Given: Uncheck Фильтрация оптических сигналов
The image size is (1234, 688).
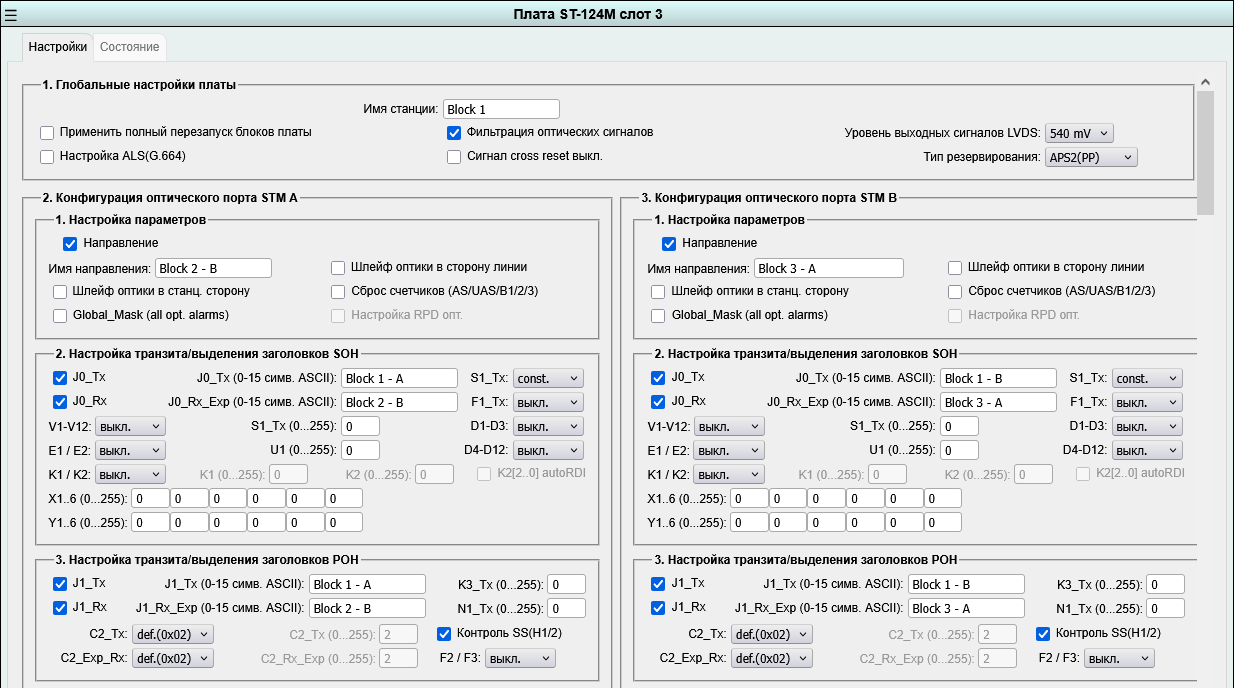Looking at the screenshot, I should pyautogui.click(x=454, y=132).
